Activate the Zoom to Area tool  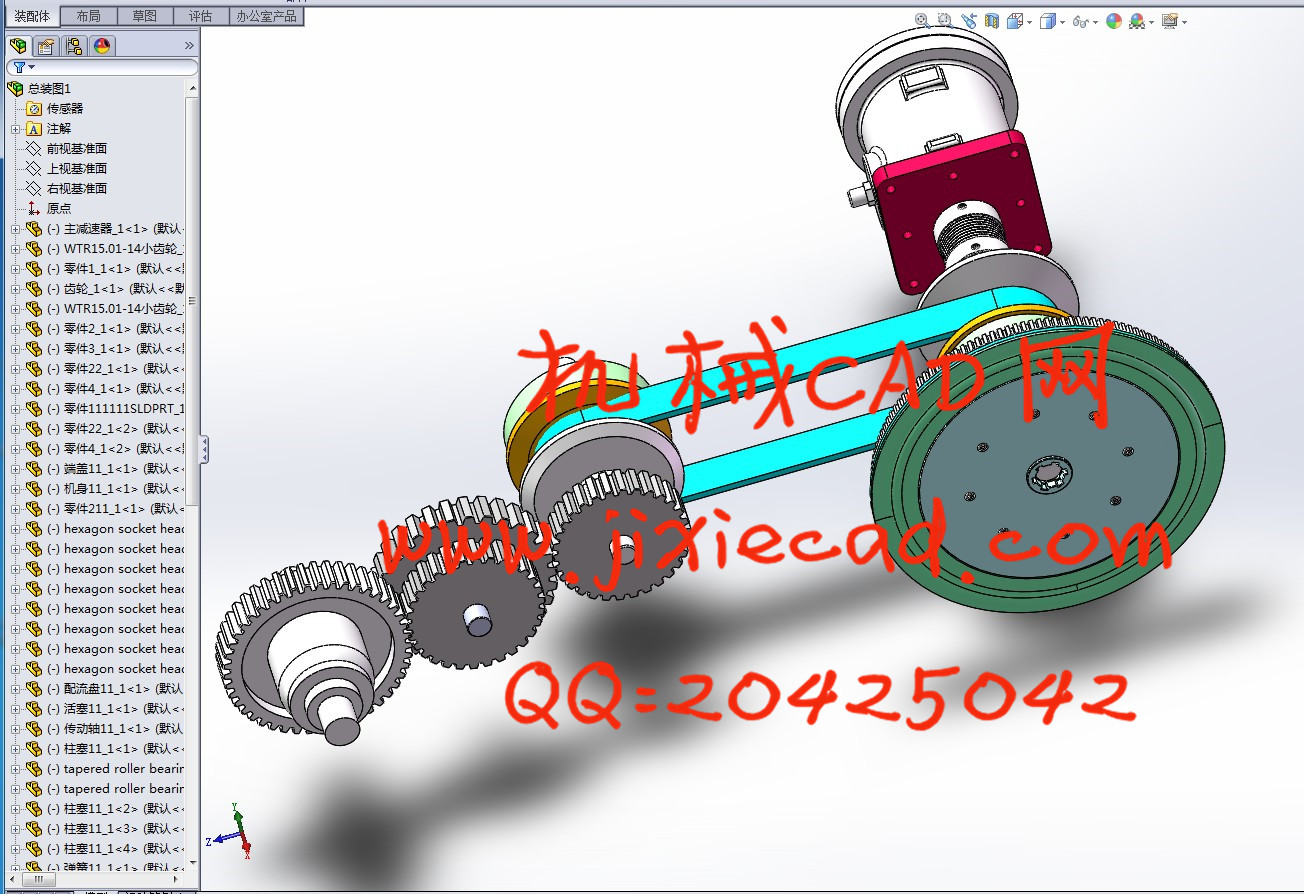pyautogui.click(x=945, y=20)
